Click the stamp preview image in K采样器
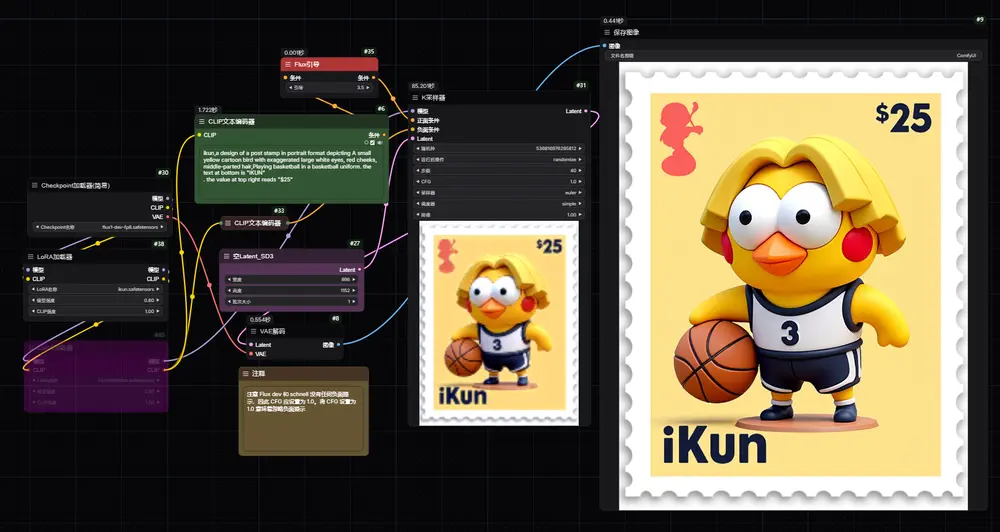This screenshot has width=1000, height=532. pyautogui.click(x=499, y=323)
